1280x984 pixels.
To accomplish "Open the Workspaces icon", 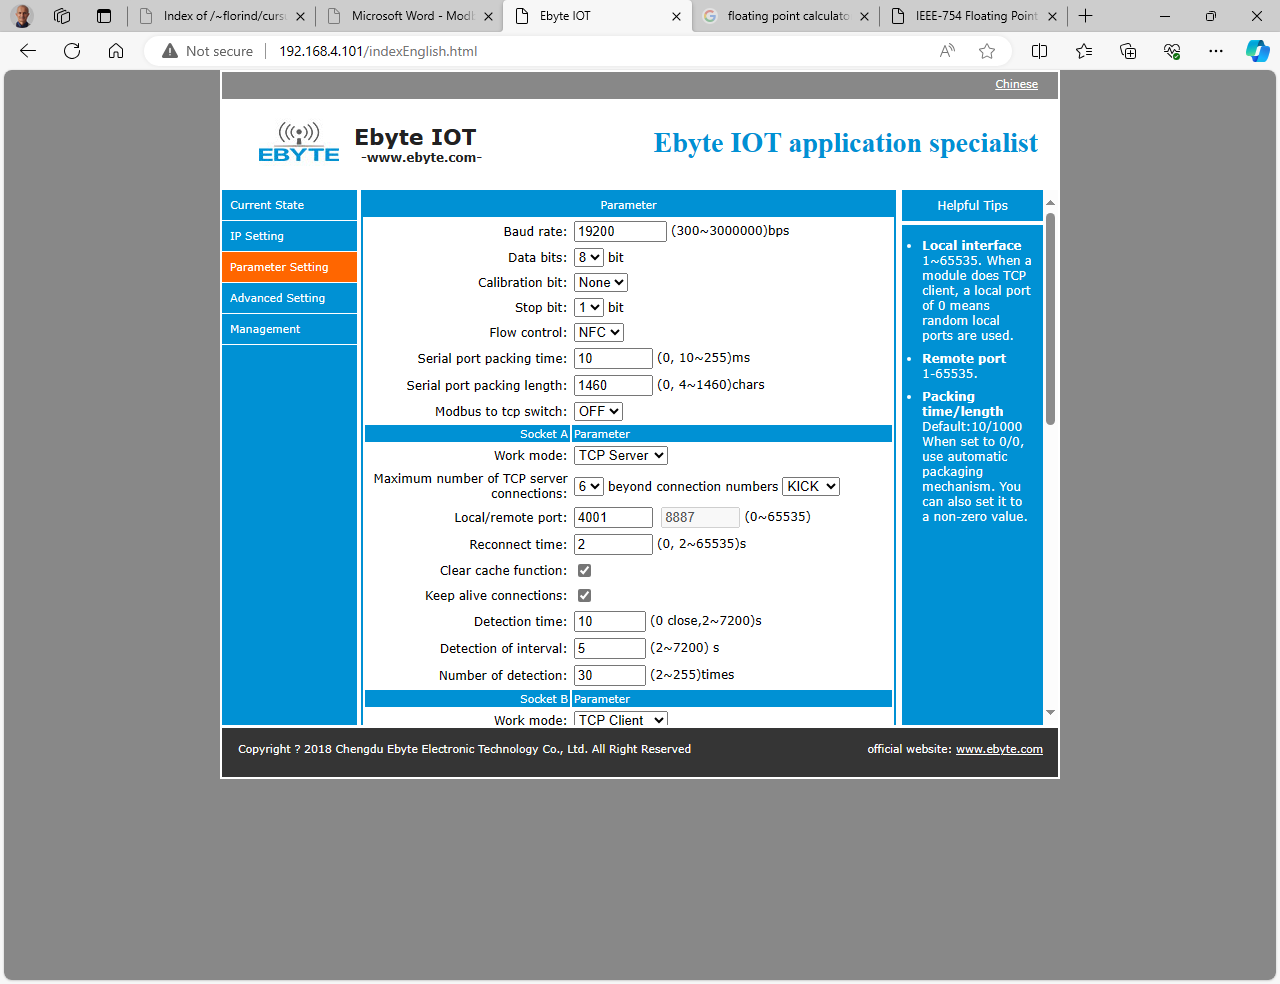I will [x=62, y=16].
